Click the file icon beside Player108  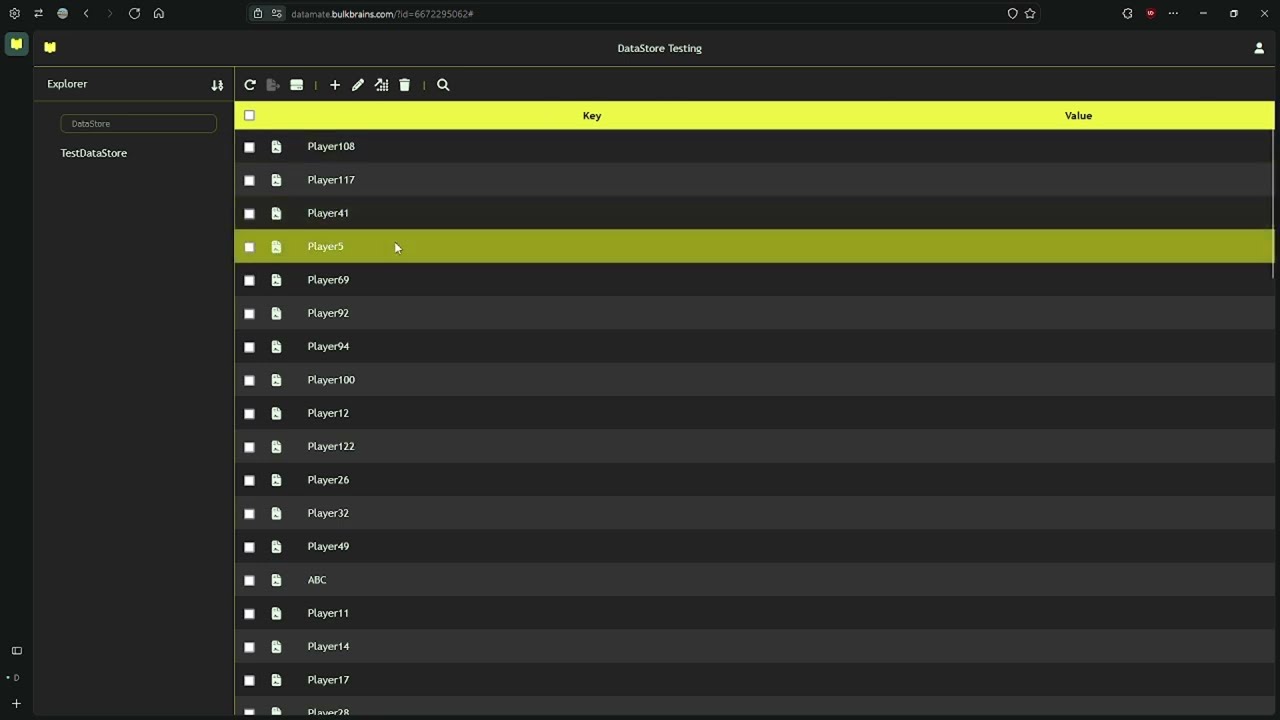click(276, 147)
